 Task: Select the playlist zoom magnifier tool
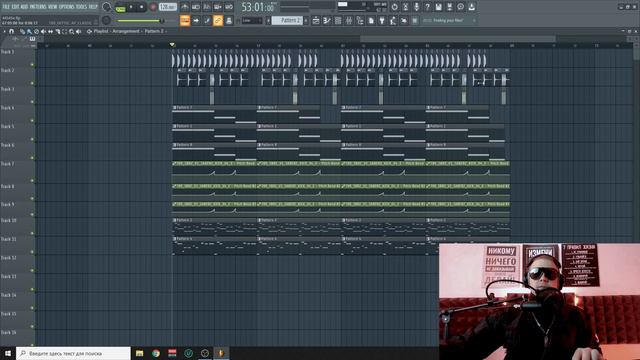click(x=71, y=31)
